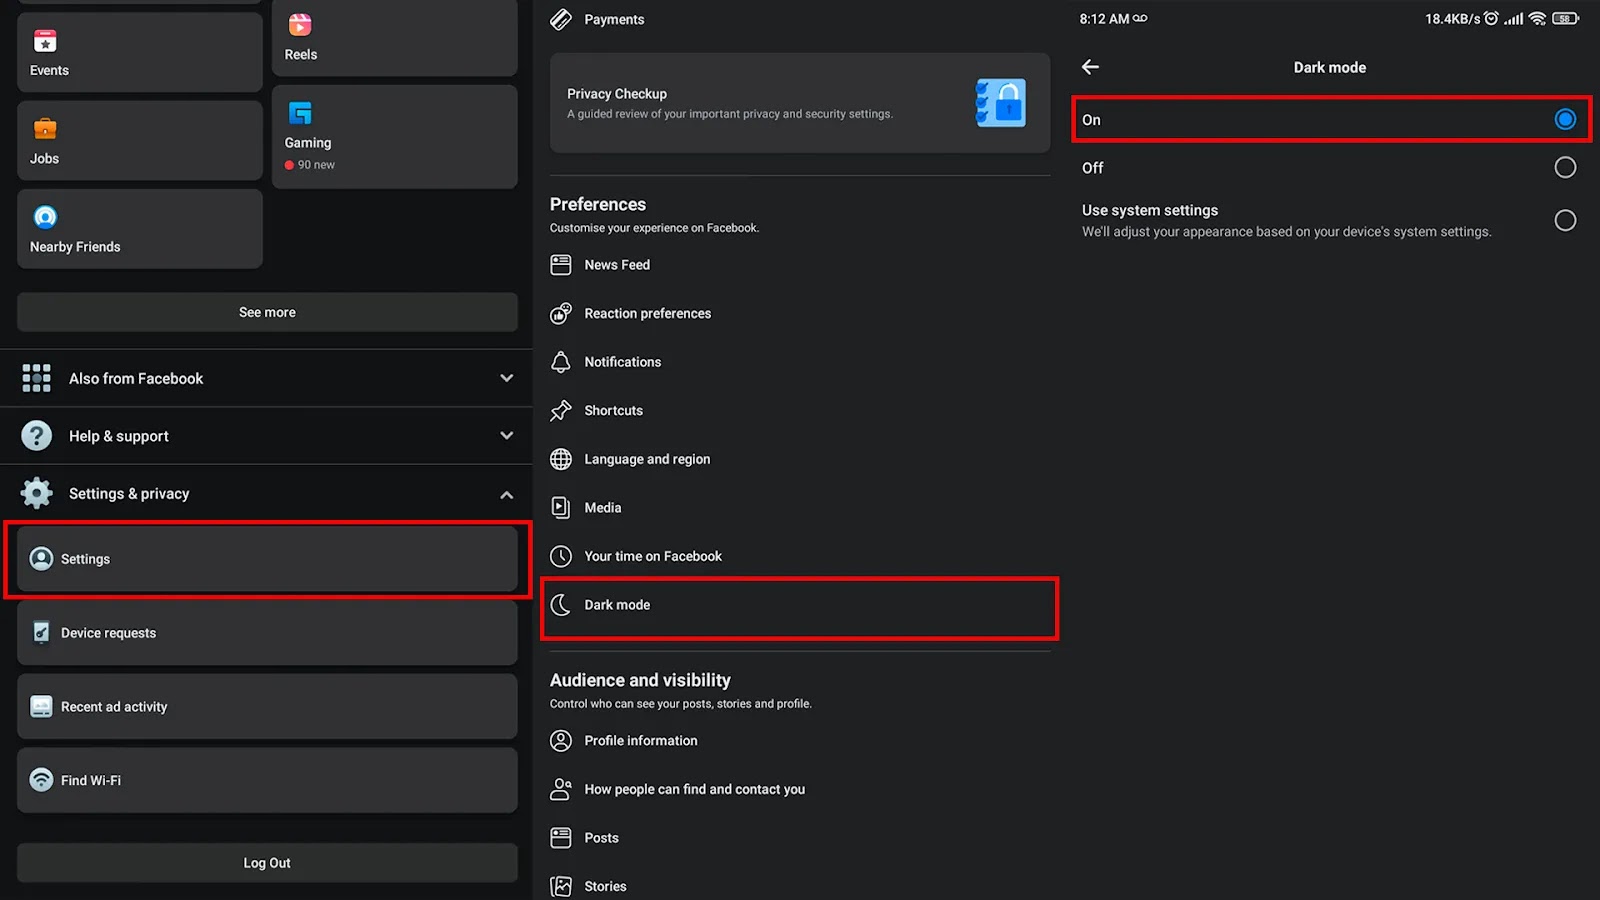This screenshot has height=900, width=1600.
Task: Click the Gaming 90 new badge
Action: pyautogui.click(x=310, y=165)
